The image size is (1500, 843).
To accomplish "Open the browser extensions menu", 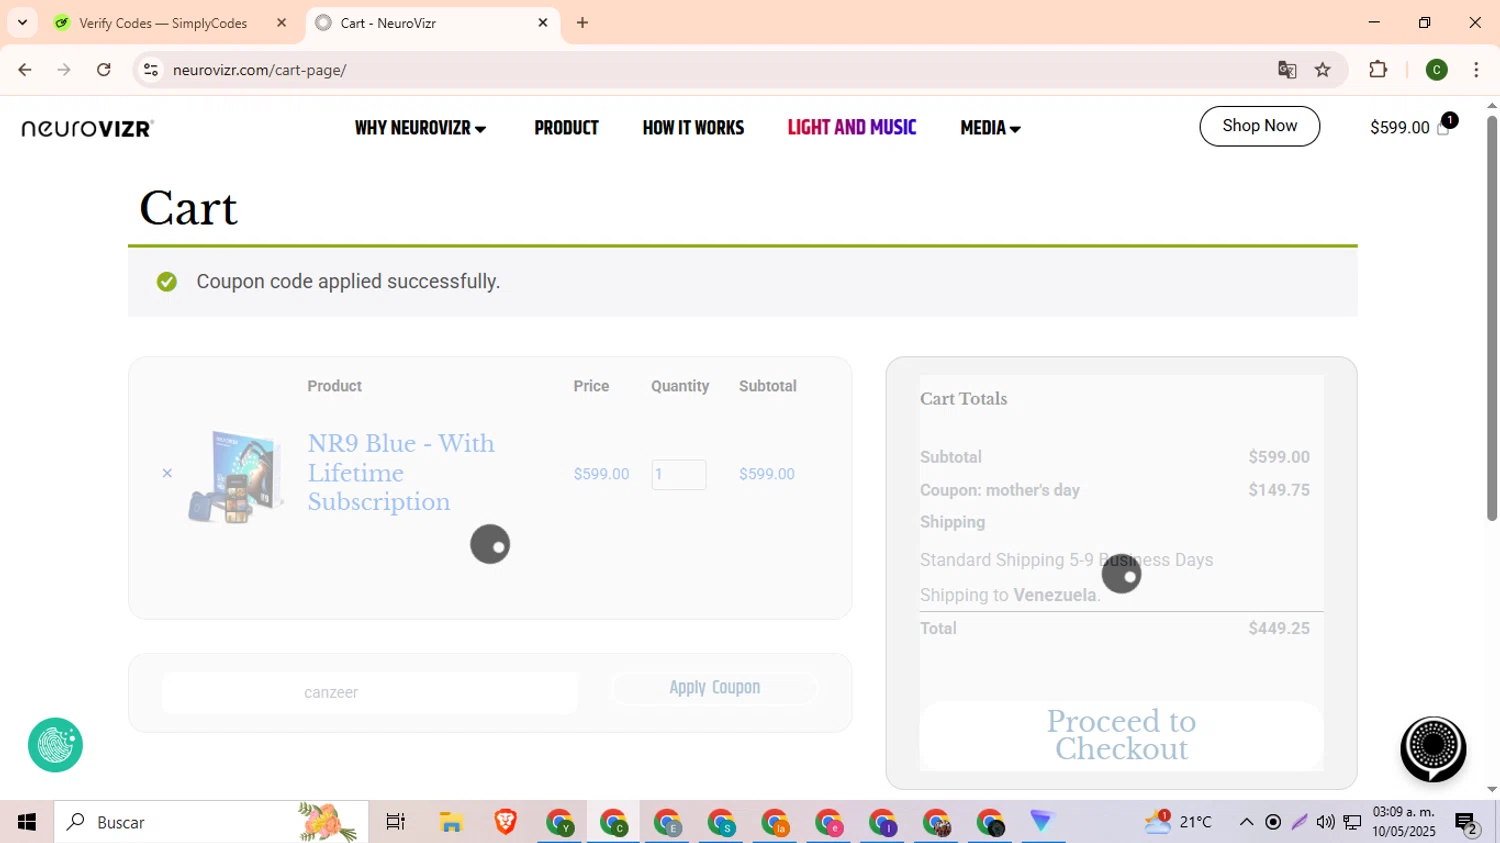I will click(x=1378, y=70).
